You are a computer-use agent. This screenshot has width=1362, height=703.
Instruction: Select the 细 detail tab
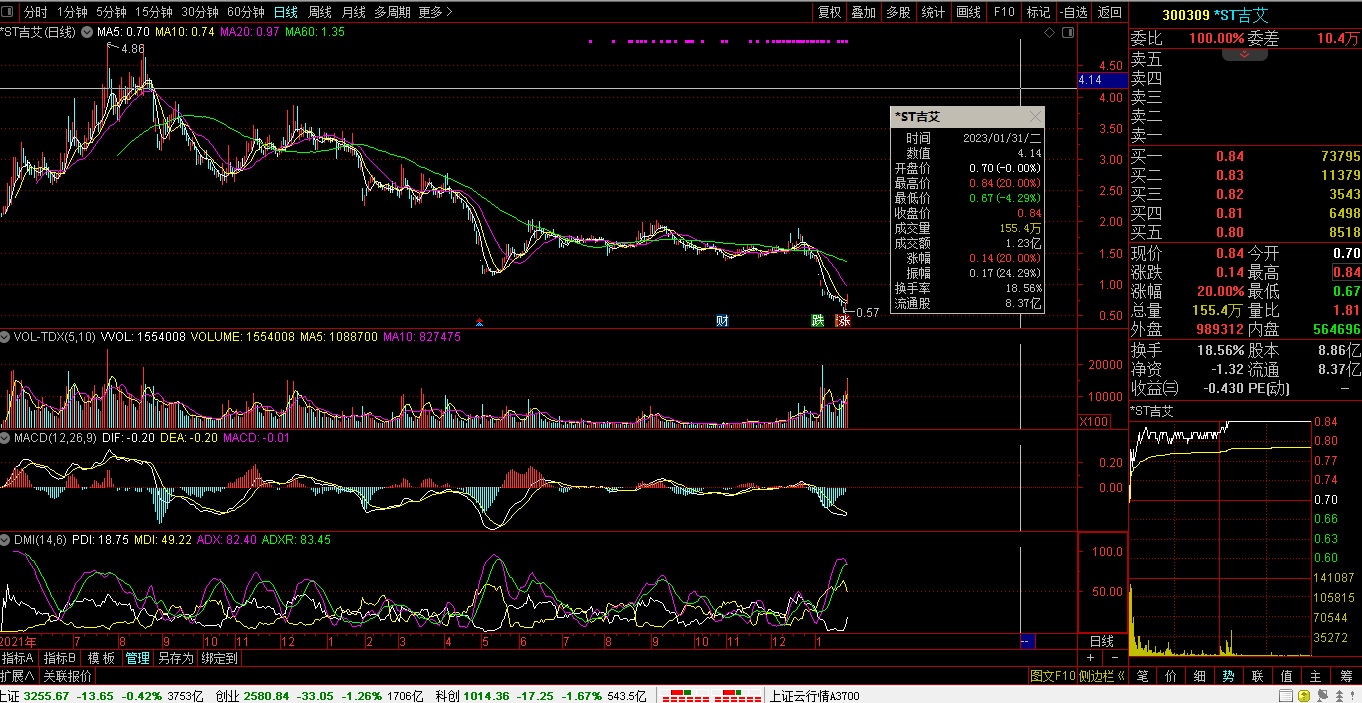[1201, 676]
